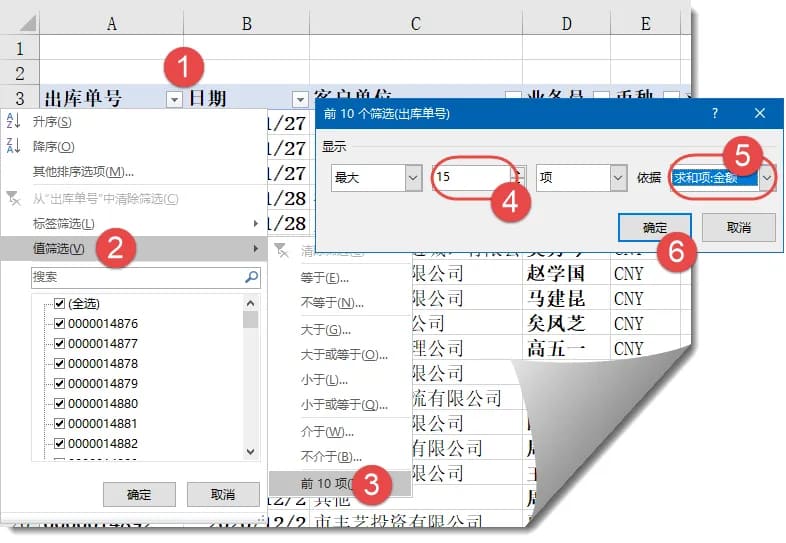Toggle the (全选) select all checkbox
Viewport: 786px width, 543px height.
coord(59,304)
